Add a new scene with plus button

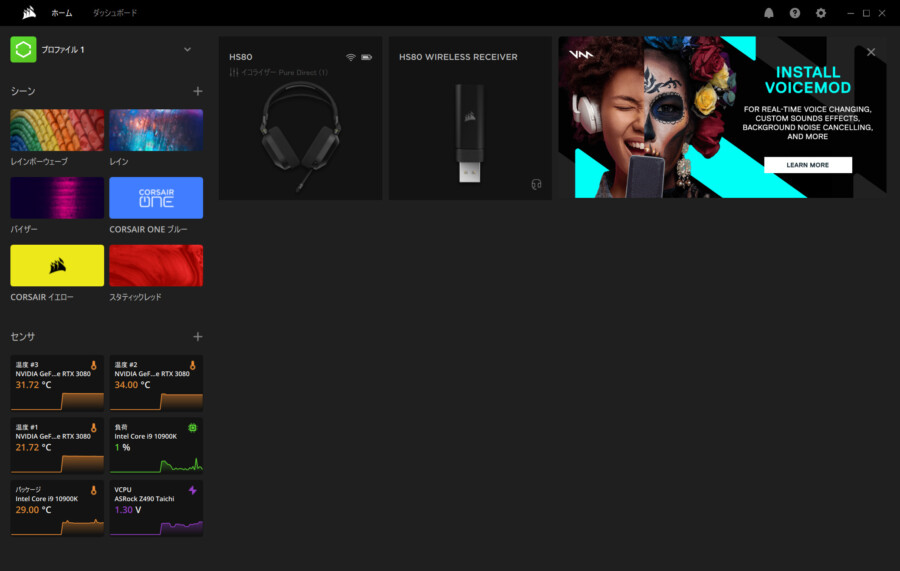[197, 91]
